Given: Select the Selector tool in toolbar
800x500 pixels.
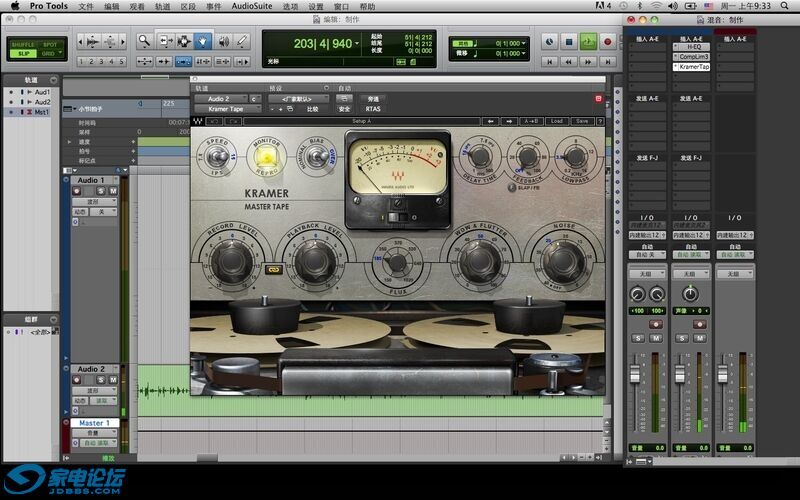Looking at the screenshot, I should click(184, 41).
